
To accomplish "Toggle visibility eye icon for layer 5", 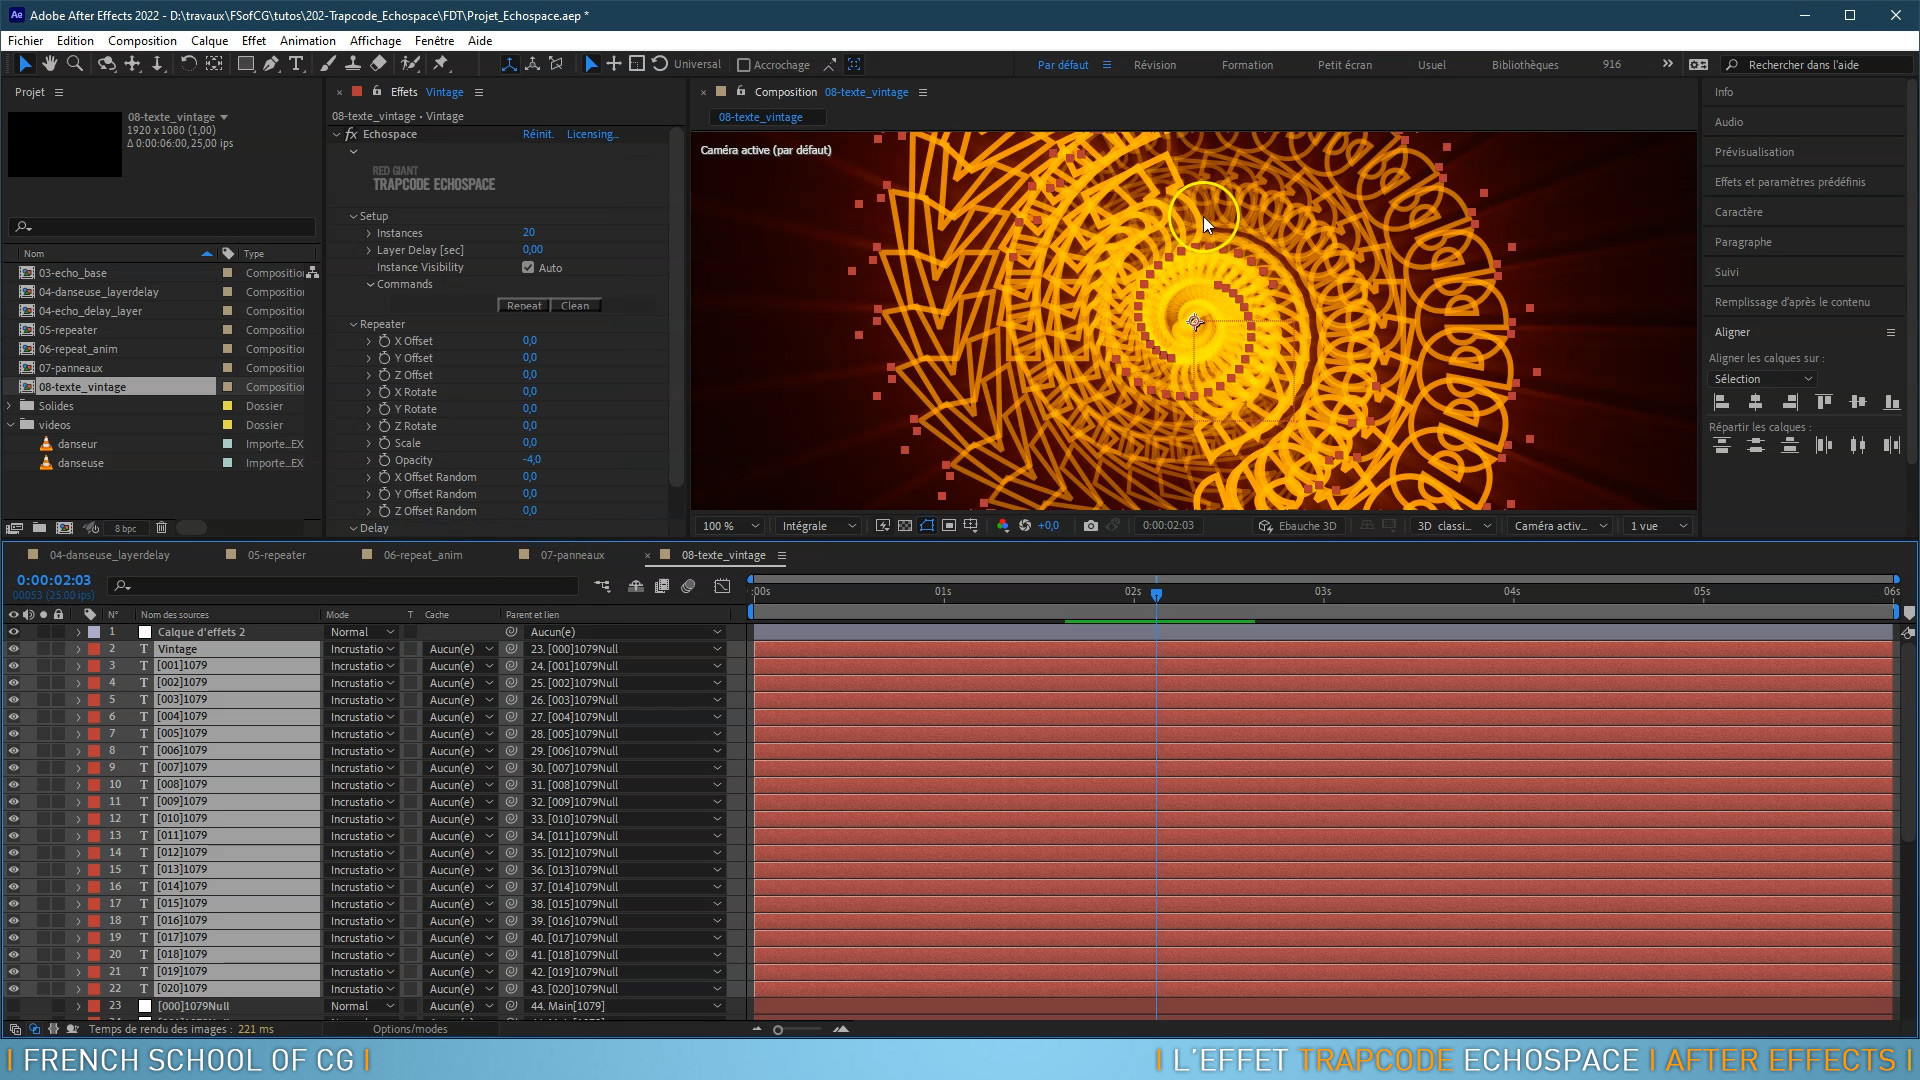I will pyautogui.click(x=13, y=699).
